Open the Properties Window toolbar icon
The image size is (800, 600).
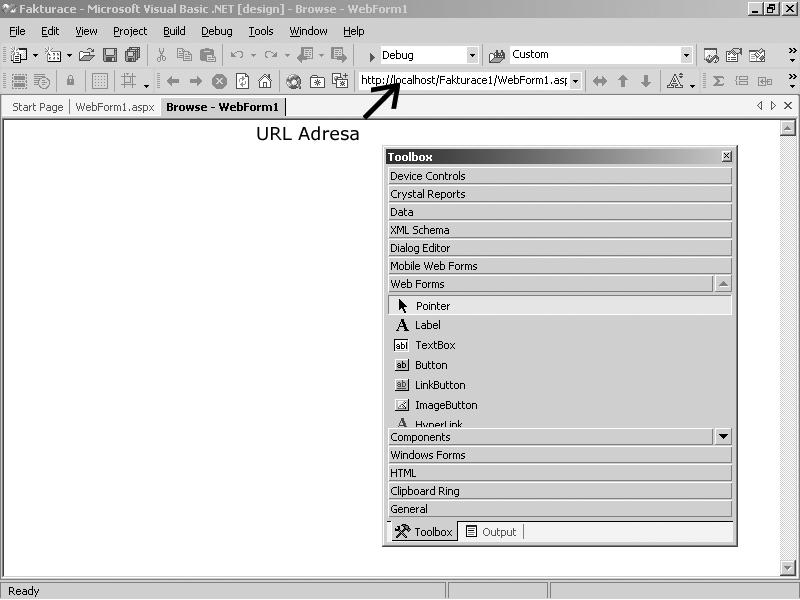(x=734, y=55)
